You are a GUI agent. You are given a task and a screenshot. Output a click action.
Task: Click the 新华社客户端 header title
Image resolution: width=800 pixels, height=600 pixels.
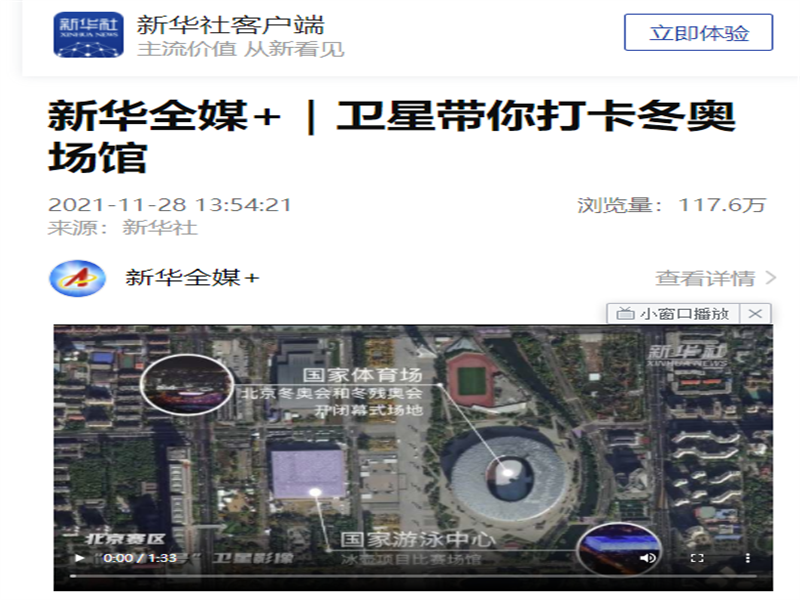[230, 25]
